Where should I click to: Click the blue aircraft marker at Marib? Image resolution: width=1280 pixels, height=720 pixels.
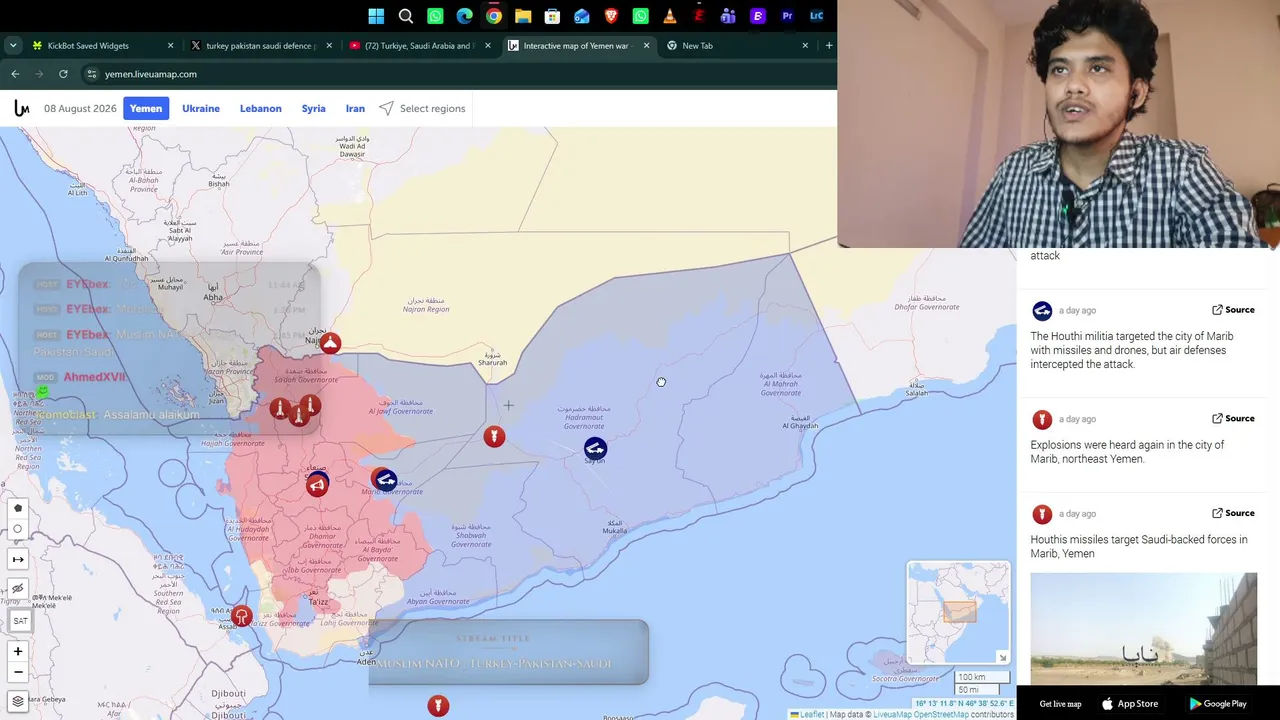[x=385, y=480]
